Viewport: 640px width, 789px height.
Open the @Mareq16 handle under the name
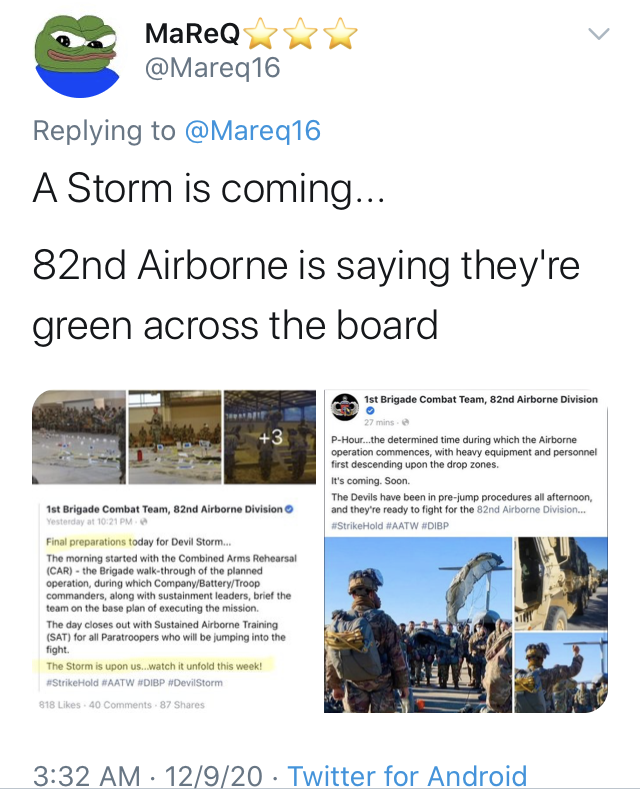coord(212,67)
